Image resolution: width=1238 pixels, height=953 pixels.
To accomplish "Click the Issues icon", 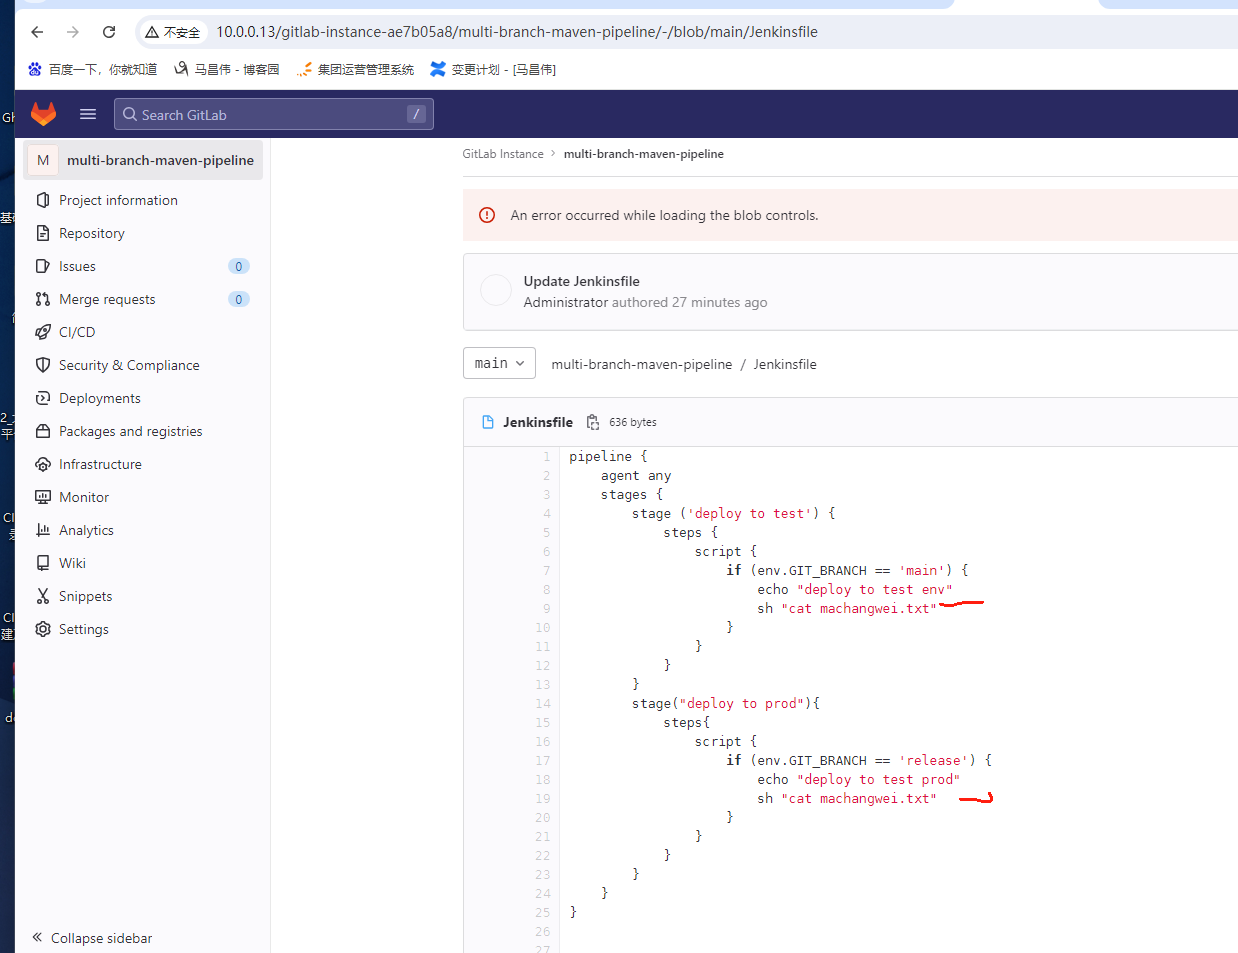I will coord(43,266).
